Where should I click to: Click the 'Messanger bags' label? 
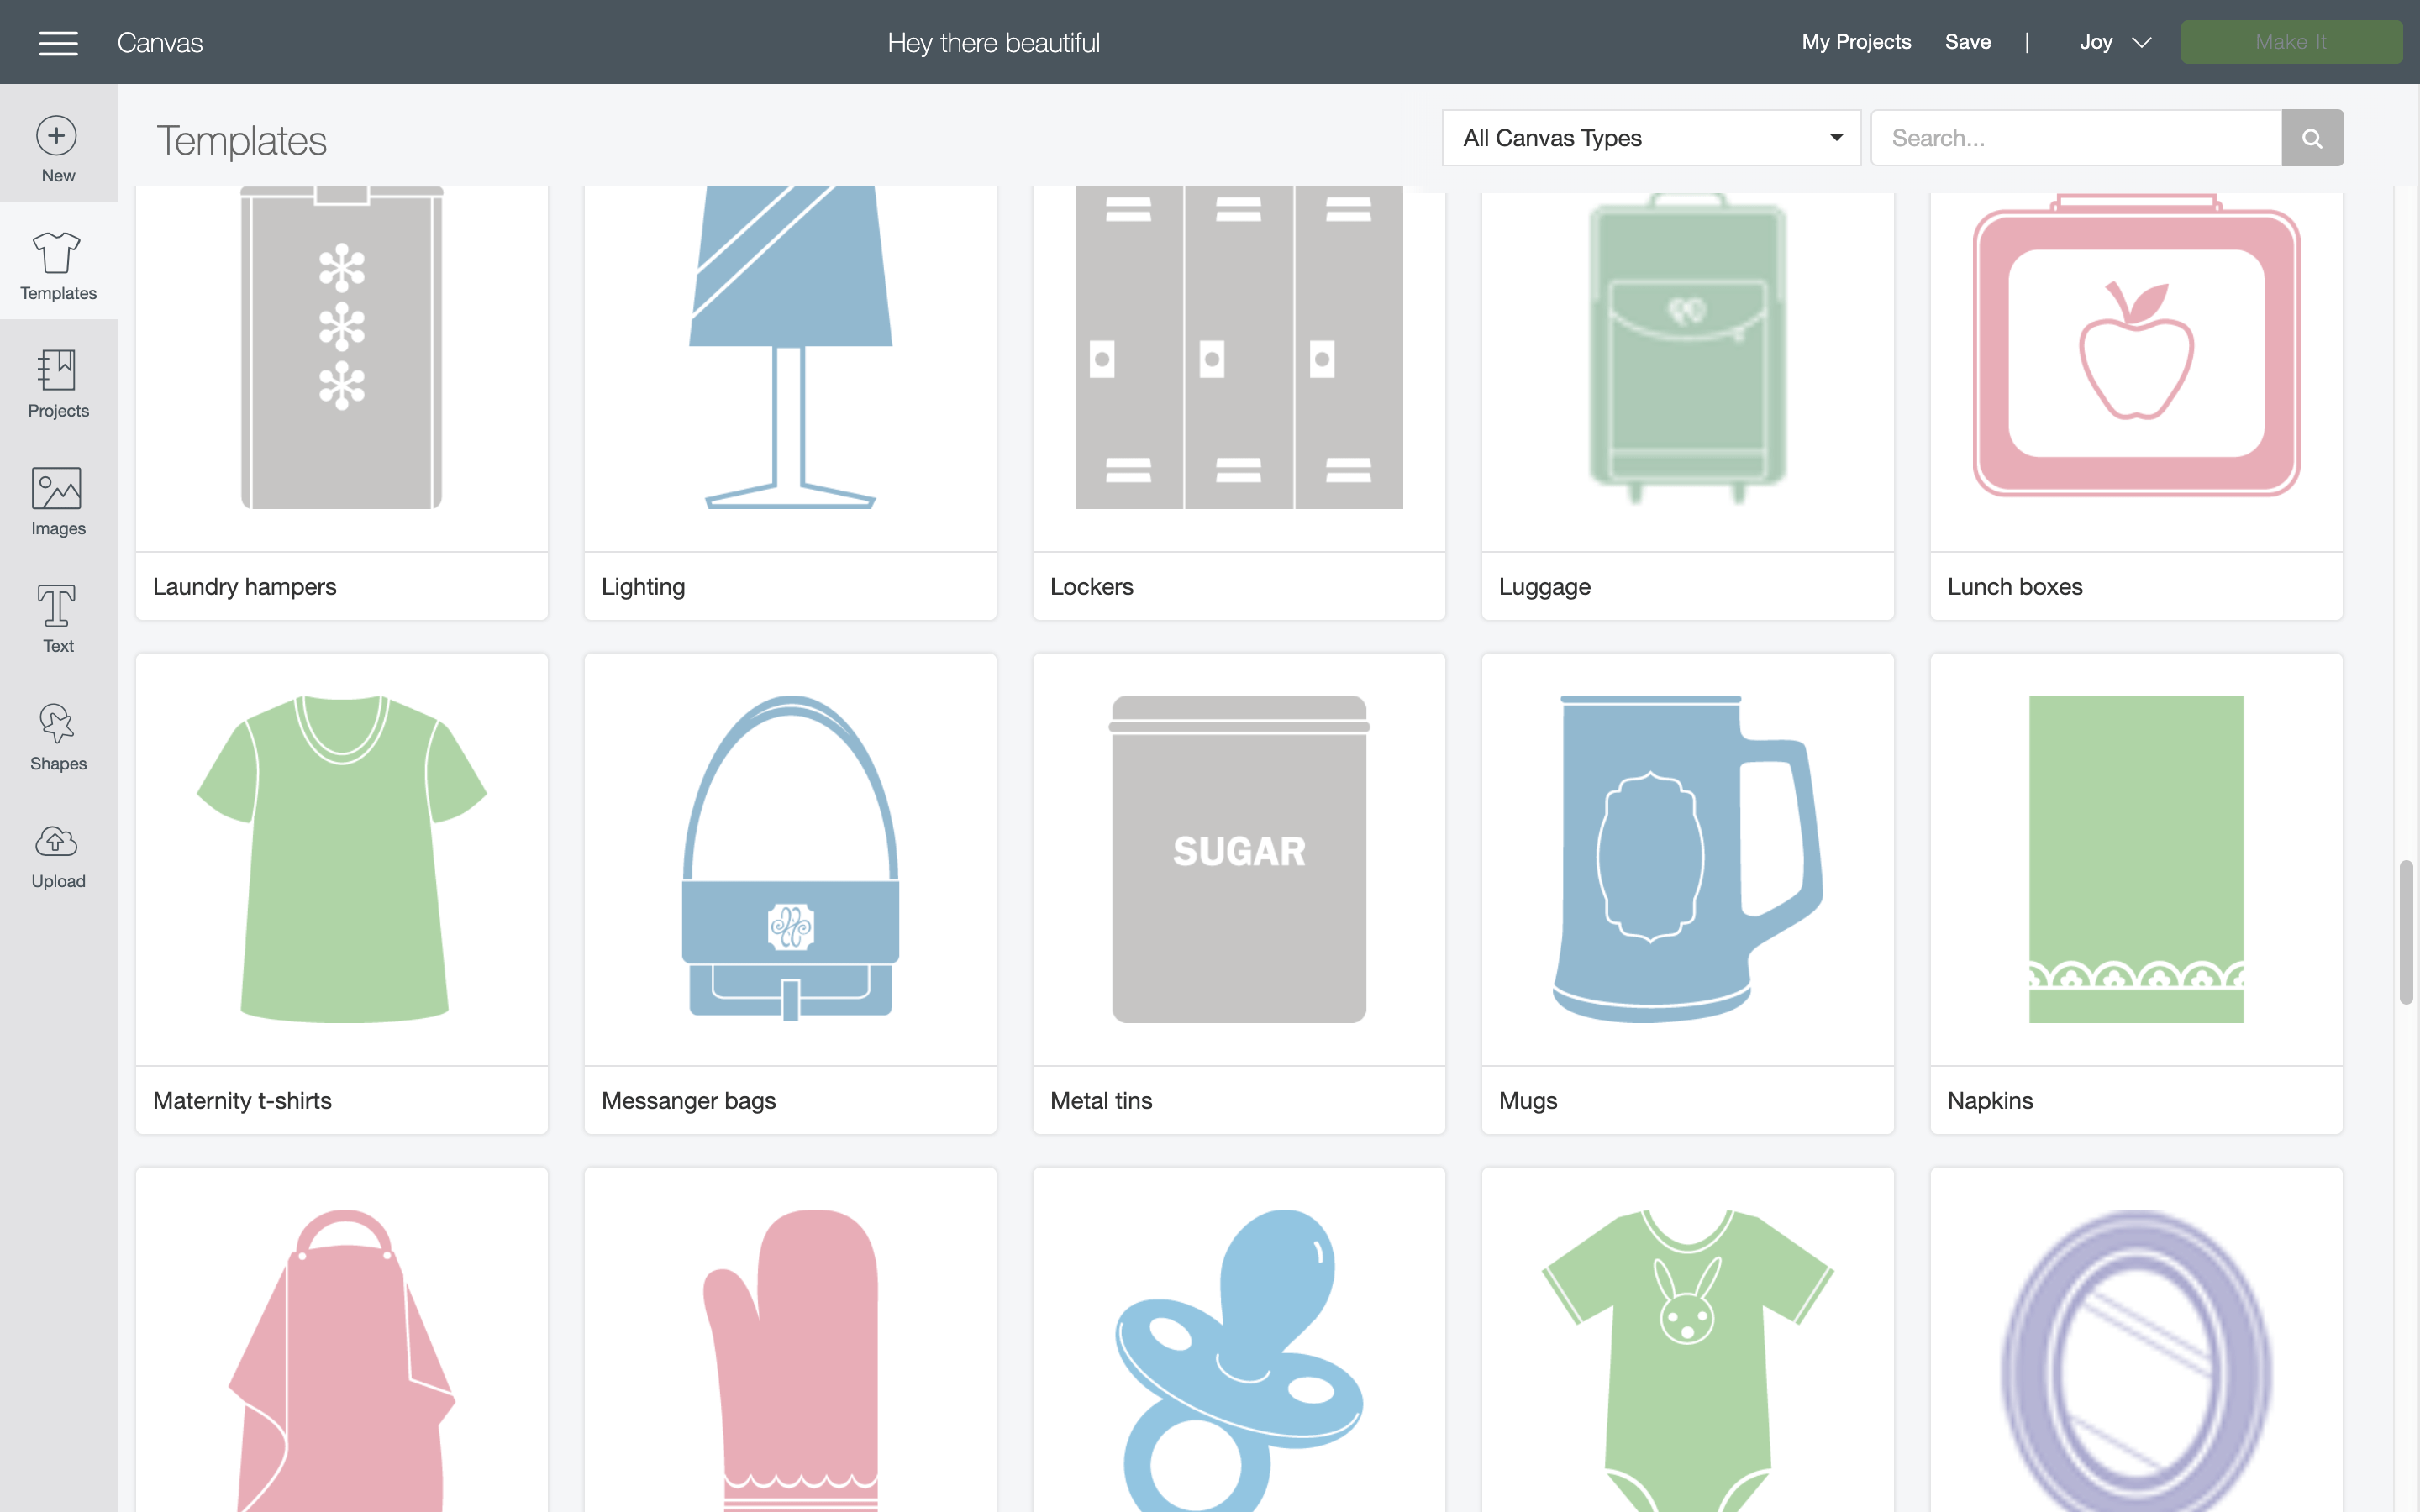(x=689, y=1101)
